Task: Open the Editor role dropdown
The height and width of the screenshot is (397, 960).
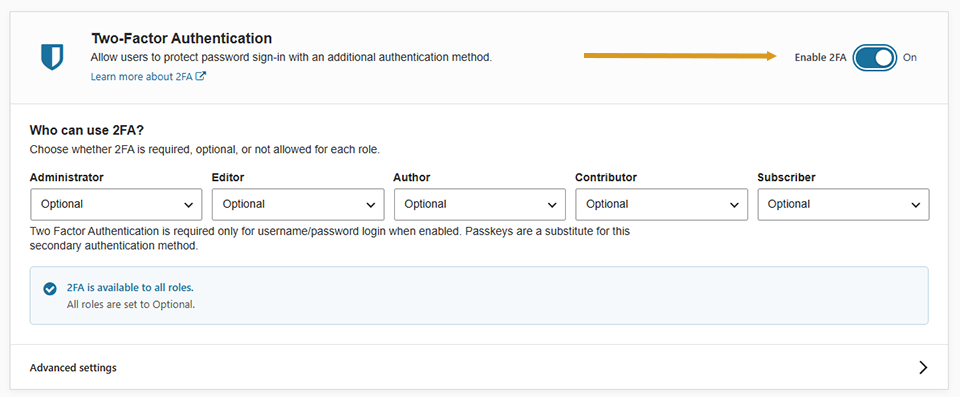Action: 298,204
